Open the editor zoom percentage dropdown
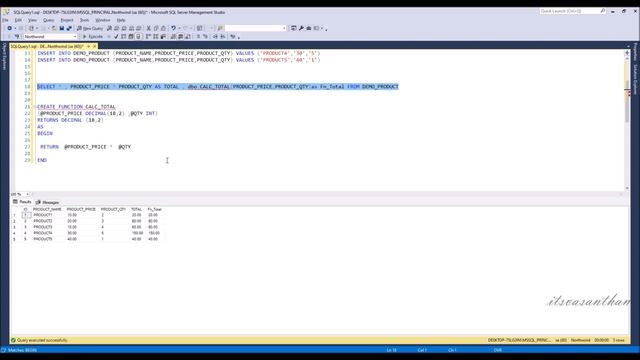Image resolution: width=640 pixels, height=360 pixels. [27, 194]
